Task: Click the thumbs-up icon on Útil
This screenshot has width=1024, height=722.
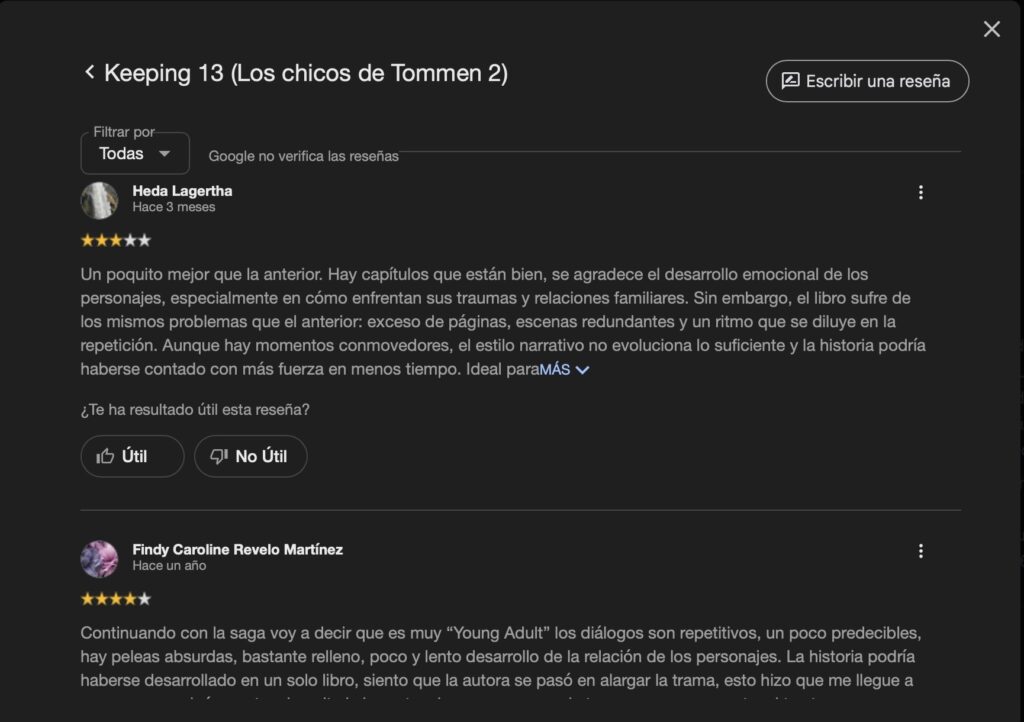Action: tap(105, 456)
